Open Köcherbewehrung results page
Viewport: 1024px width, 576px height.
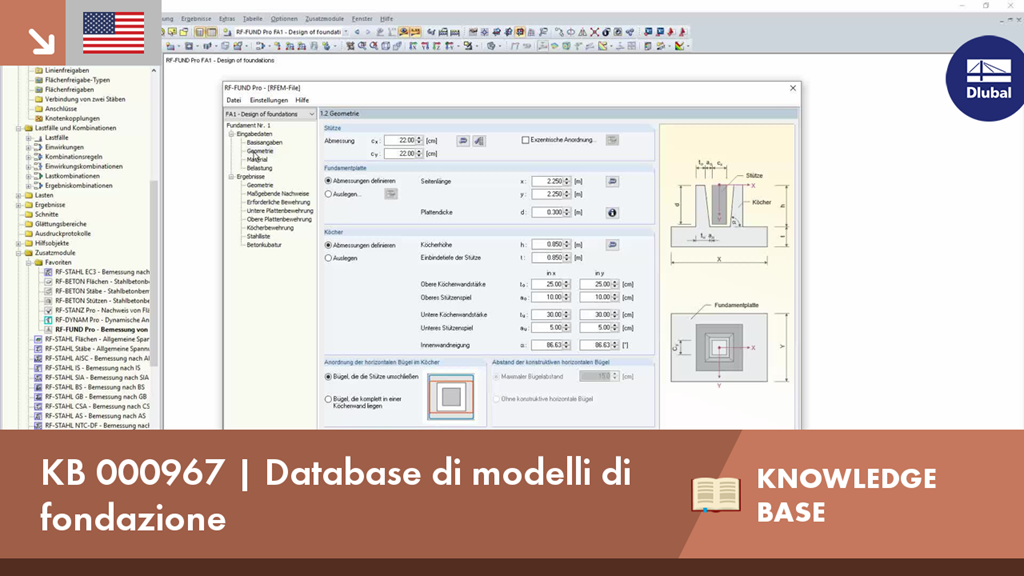point(270,228)
